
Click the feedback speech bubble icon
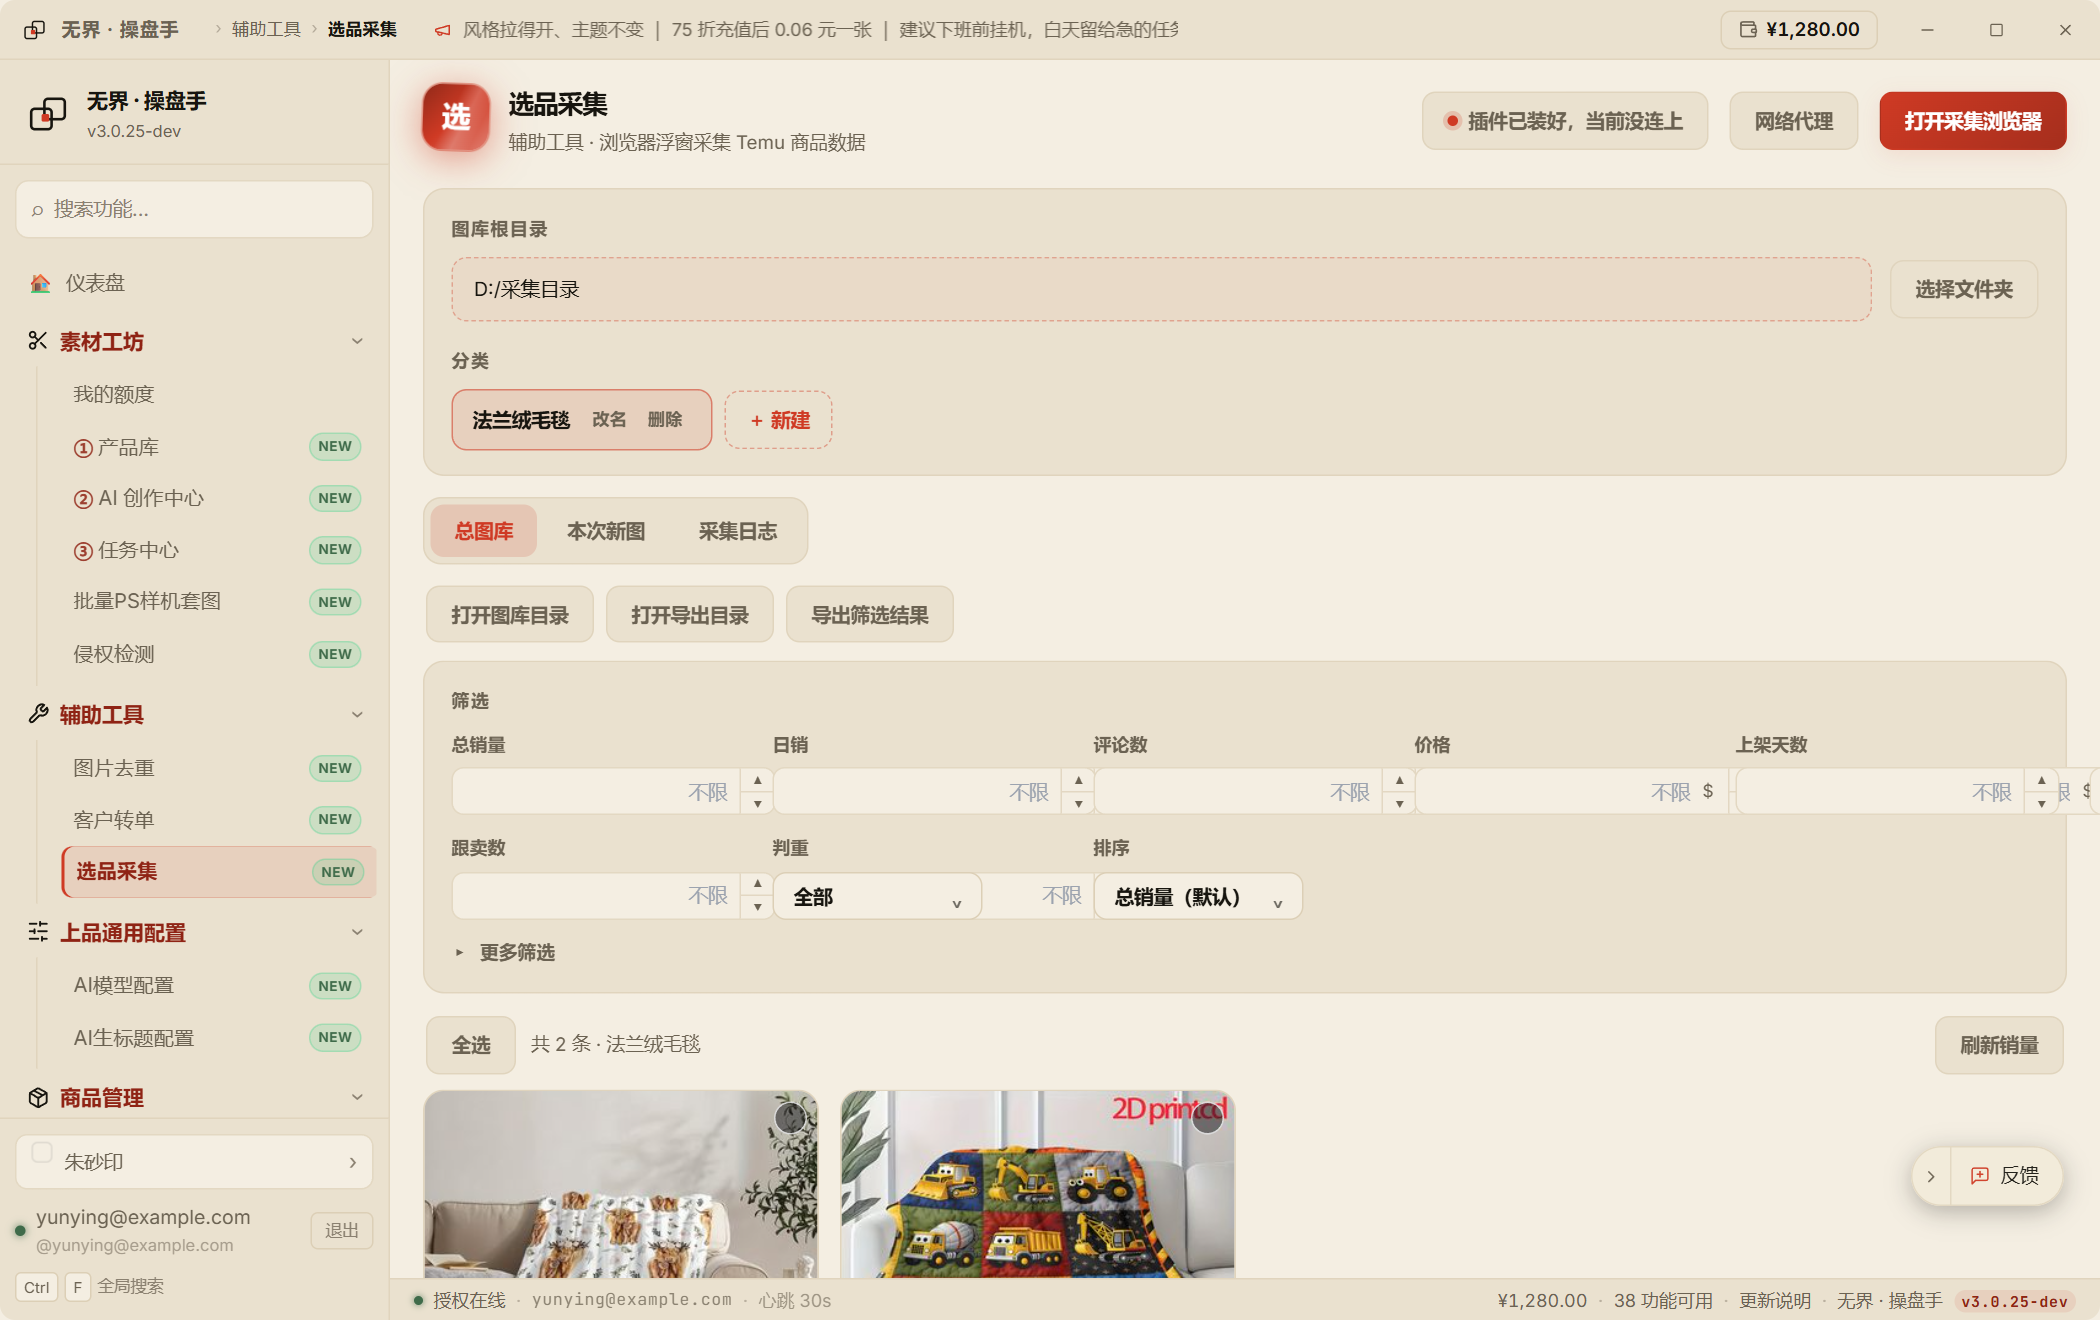(1979, 1176)
